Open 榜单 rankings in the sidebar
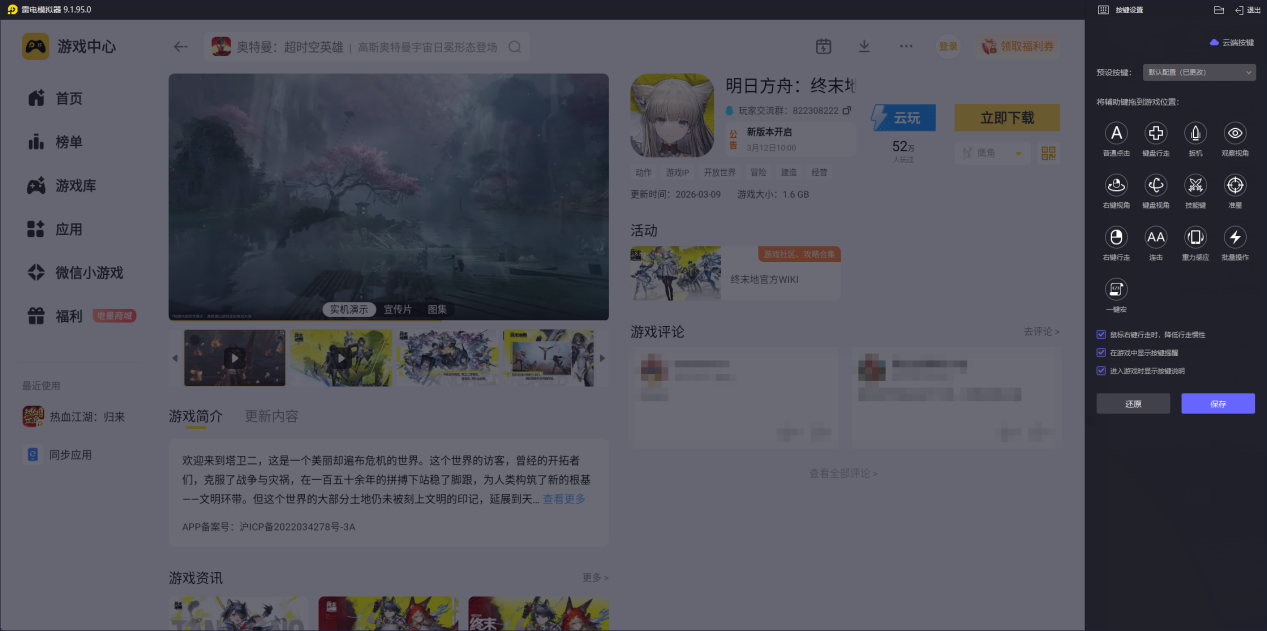 point(69,142)
